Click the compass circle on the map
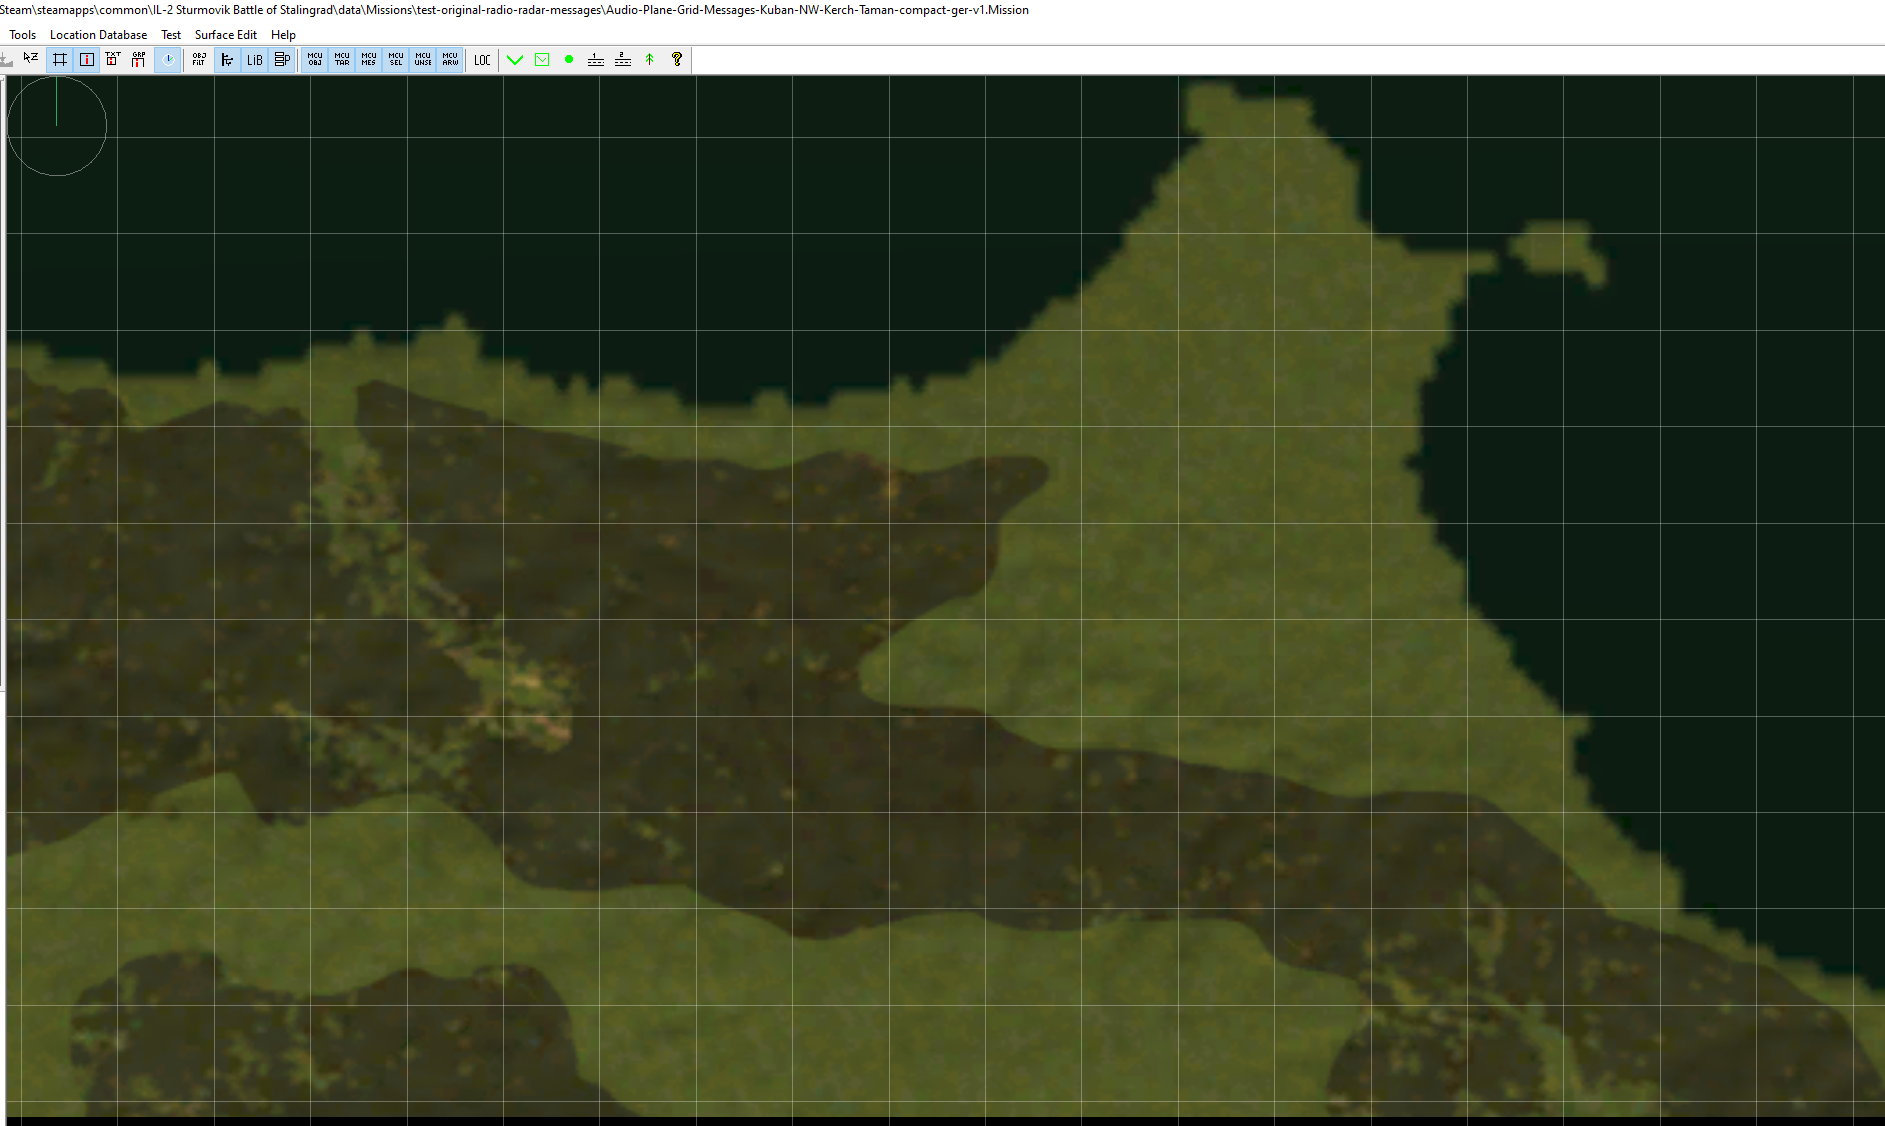Viewport: 1885px width, 1126px height. pos(57,126)
